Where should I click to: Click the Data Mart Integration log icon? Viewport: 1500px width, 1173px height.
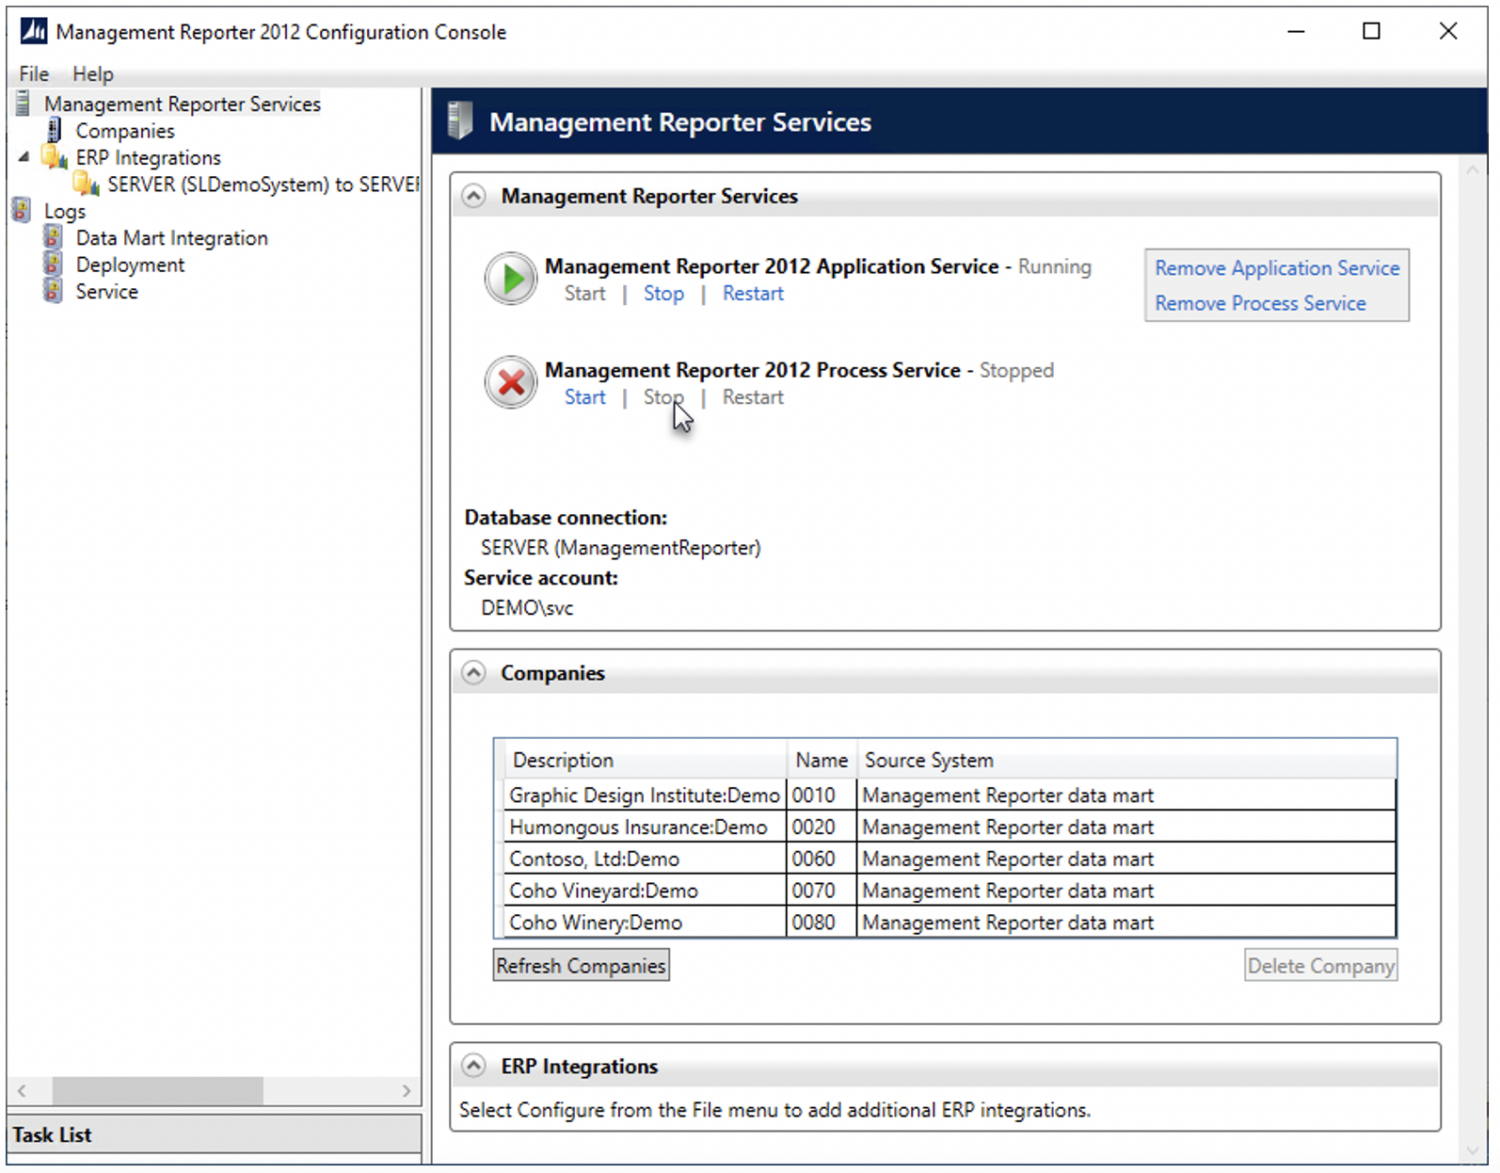pyautogui.click(x=52, y=237)
